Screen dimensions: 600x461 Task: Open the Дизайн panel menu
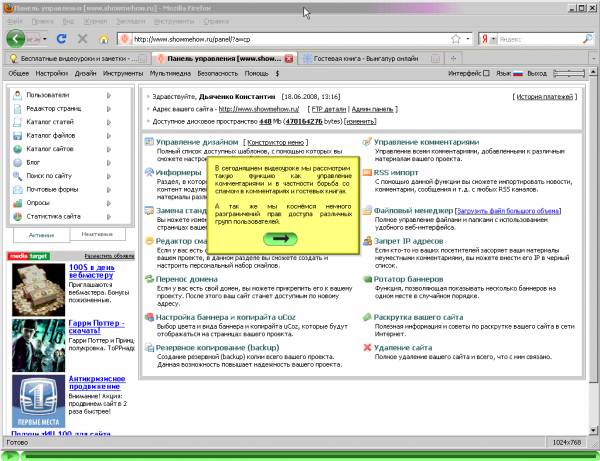click(85, 73)
